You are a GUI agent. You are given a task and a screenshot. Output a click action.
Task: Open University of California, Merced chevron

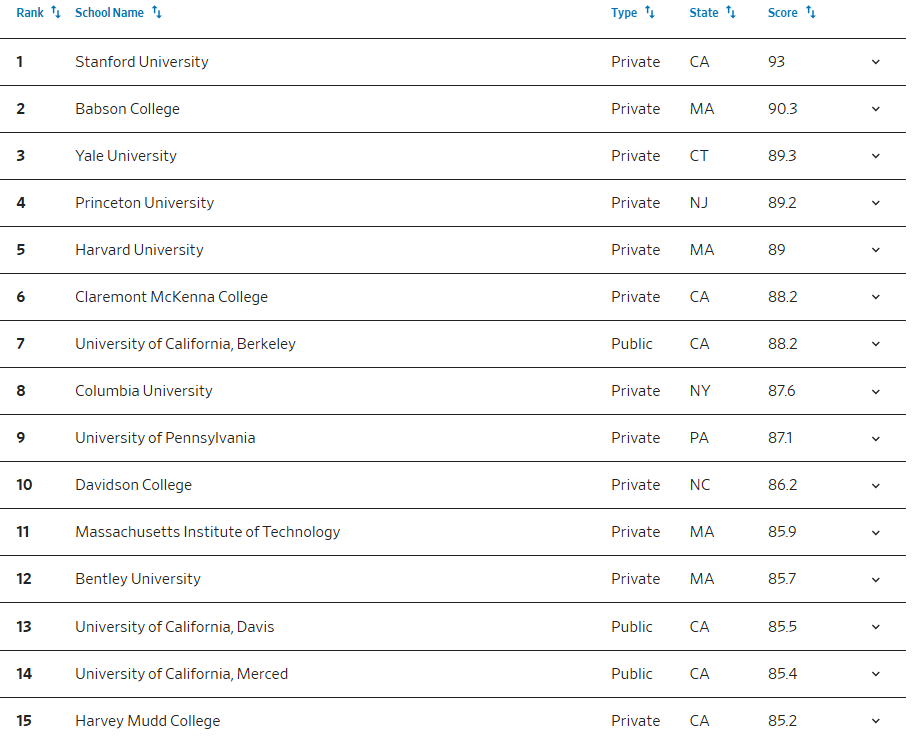click(876, 674)
